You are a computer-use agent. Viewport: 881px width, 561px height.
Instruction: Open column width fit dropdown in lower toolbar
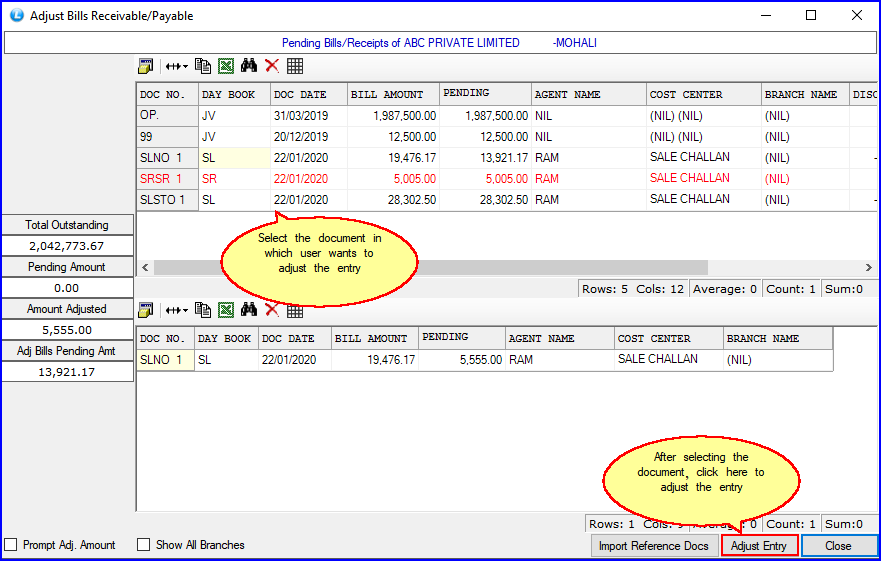coord(176,310)
